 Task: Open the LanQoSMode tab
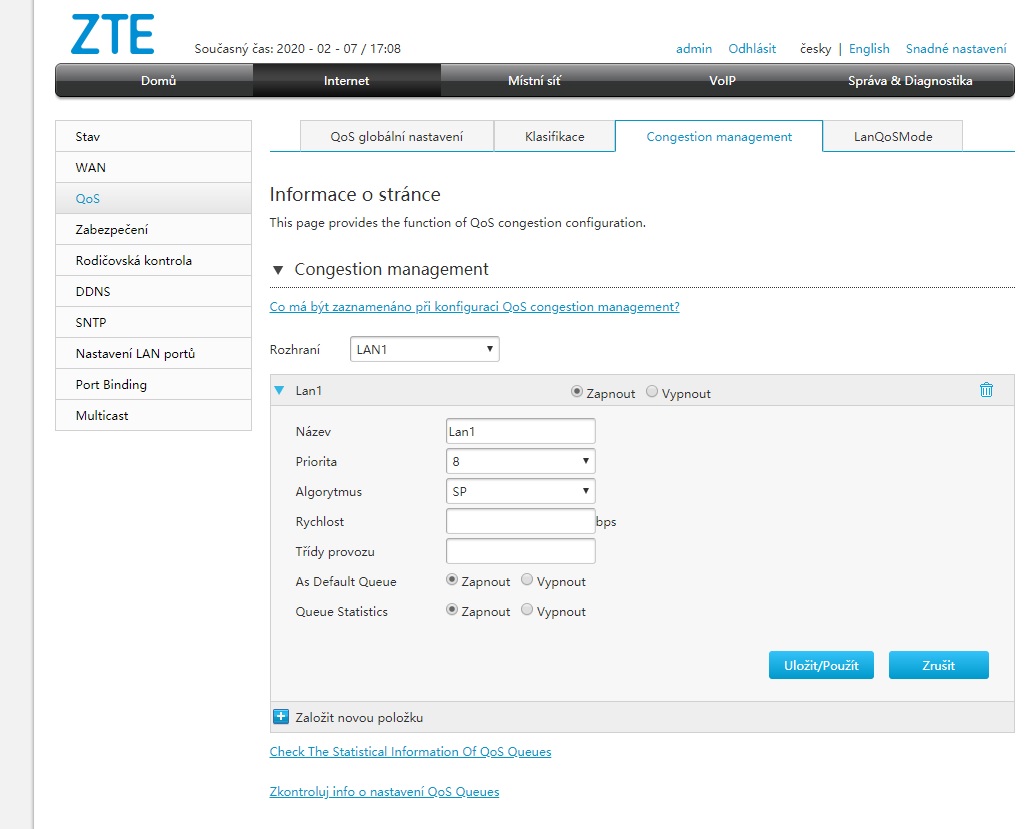[x=892, y=137]
